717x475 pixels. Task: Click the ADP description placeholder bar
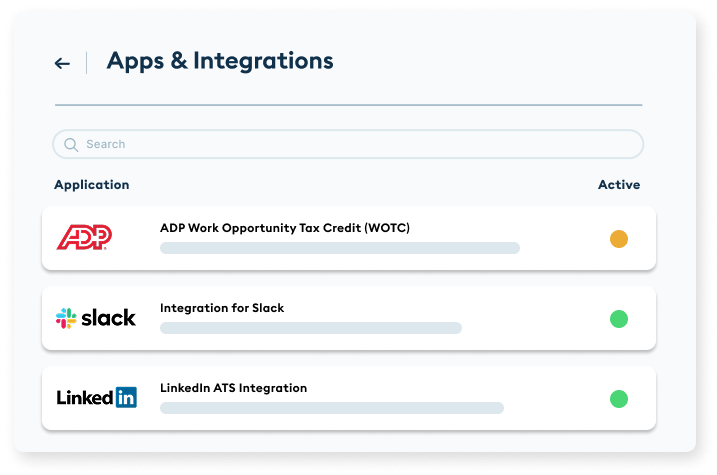(340, 248)
